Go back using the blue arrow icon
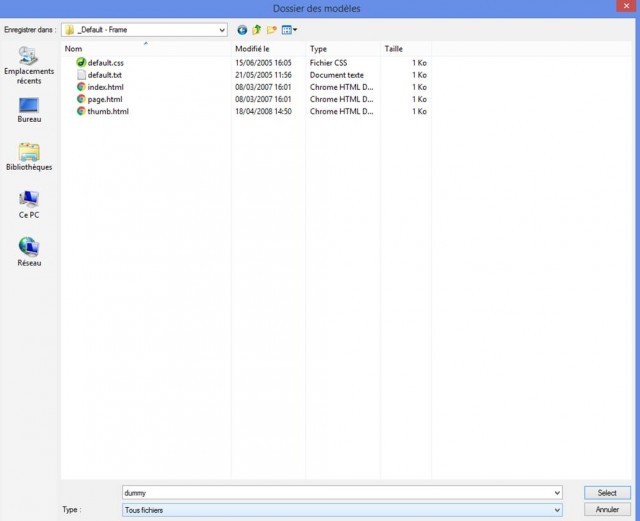 coord(242,30)
